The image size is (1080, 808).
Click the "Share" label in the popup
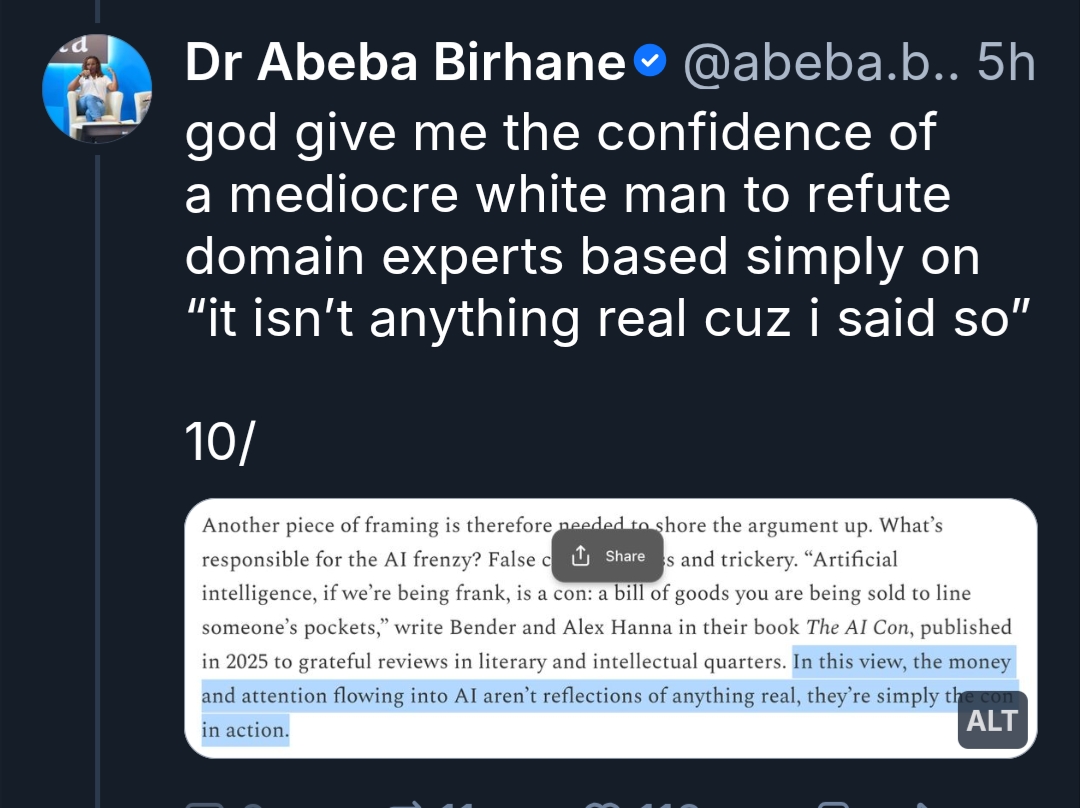pos(625,556)
